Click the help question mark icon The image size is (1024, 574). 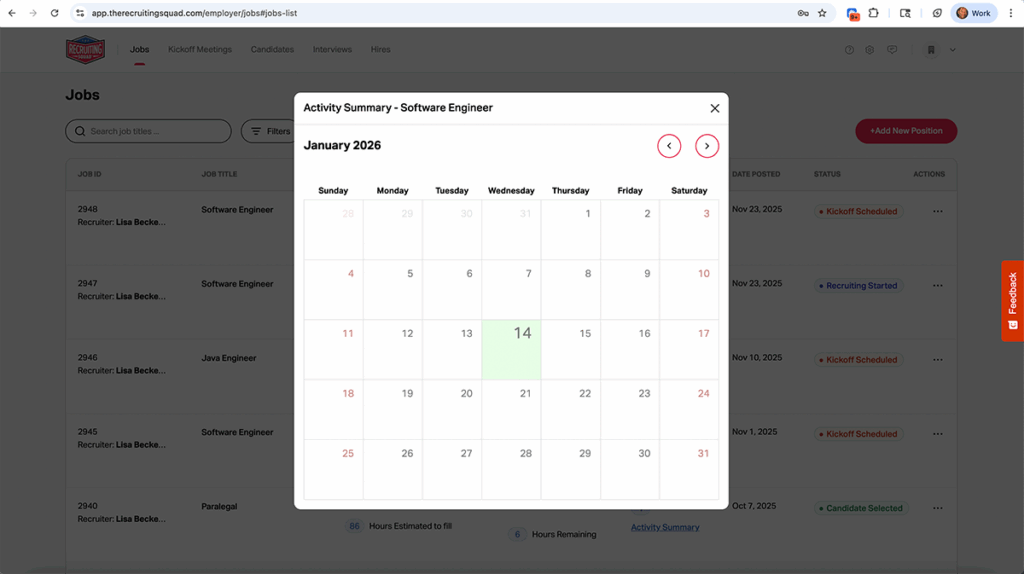[x=849, y=50]
